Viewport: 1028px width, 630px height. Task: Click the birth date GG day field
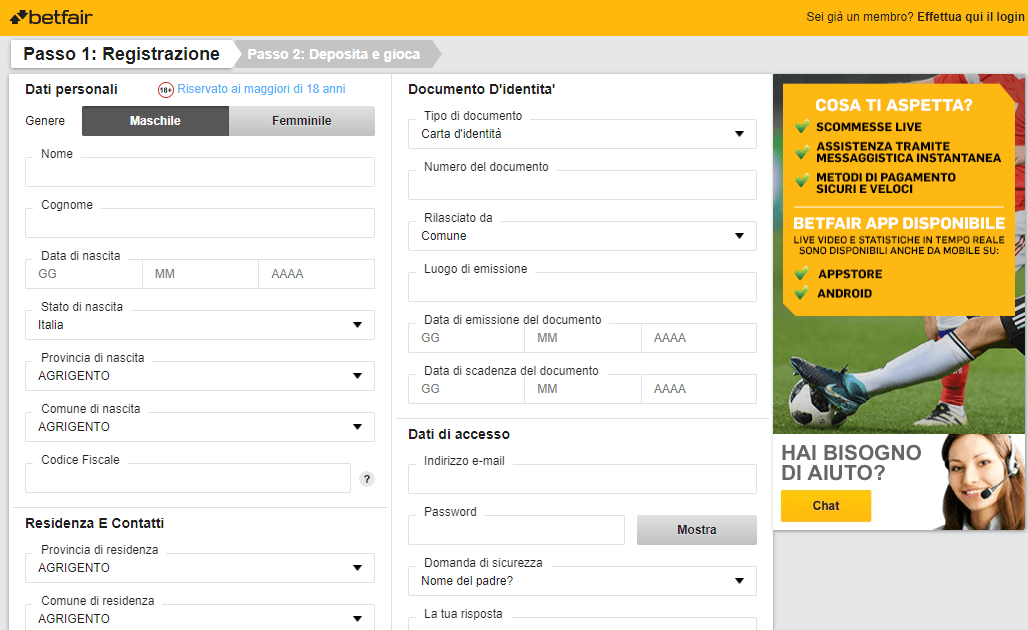point(84,274)
